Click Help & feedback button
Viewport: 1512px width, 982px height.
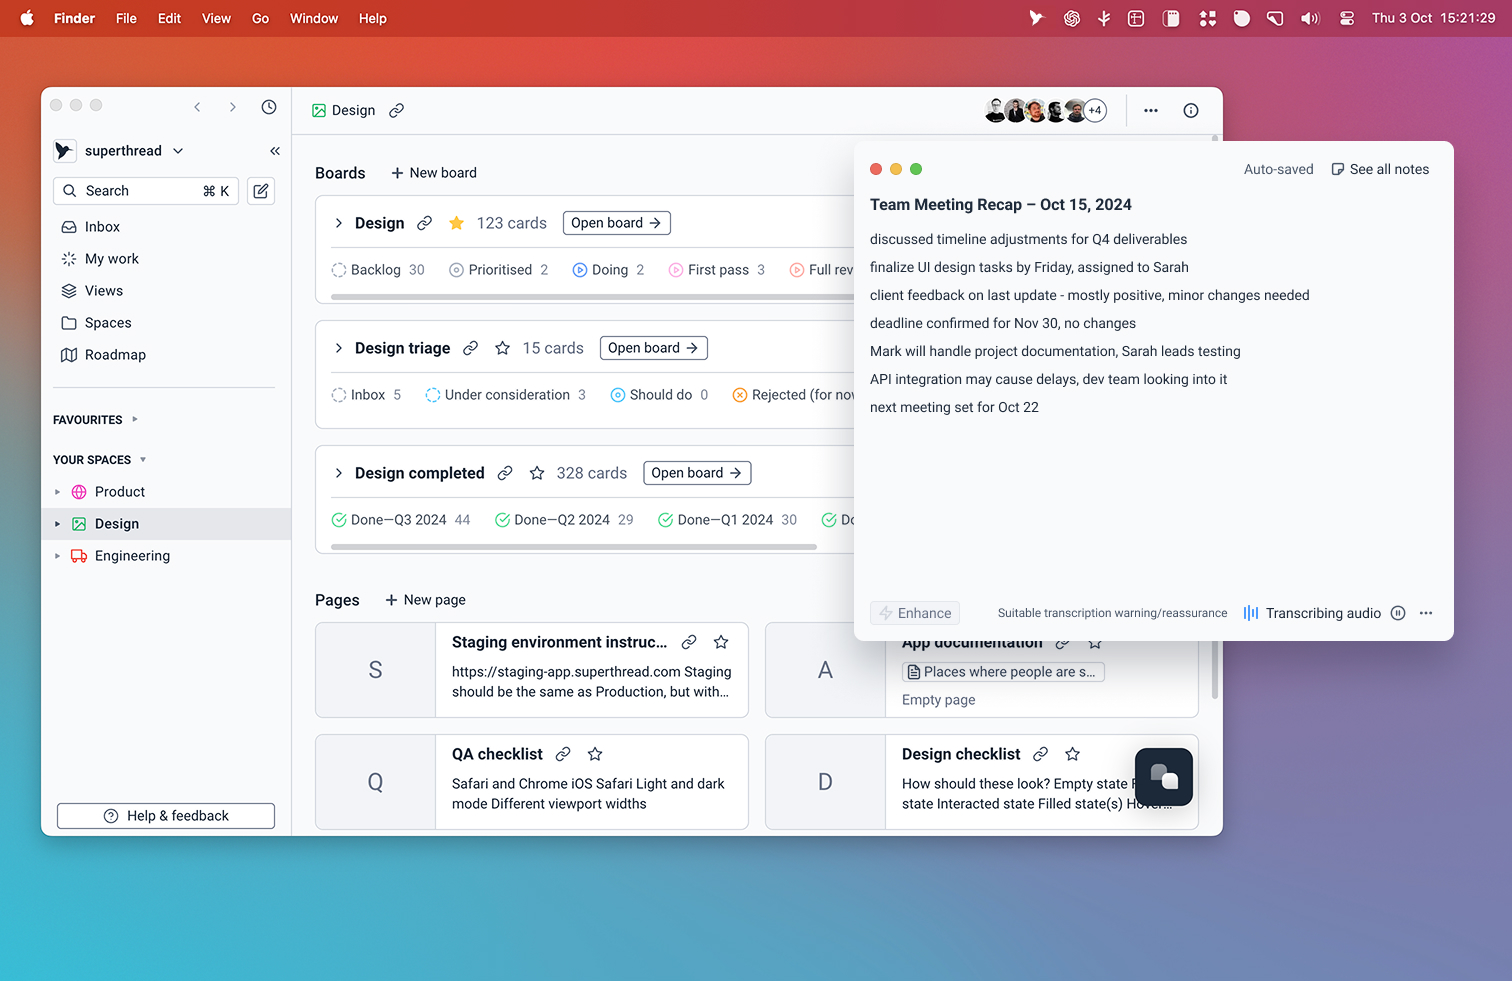(166, 816)
